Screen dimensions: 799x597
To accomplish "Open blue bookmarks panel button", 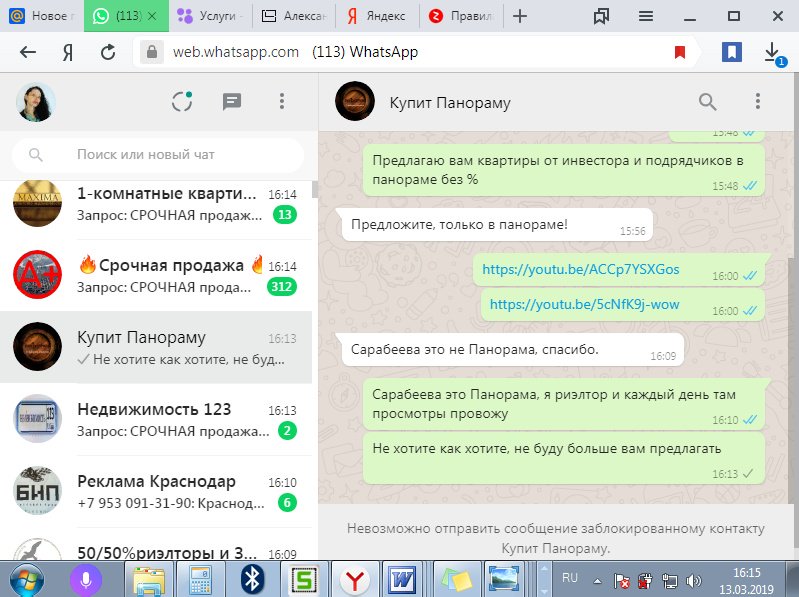I will point(731,52).
